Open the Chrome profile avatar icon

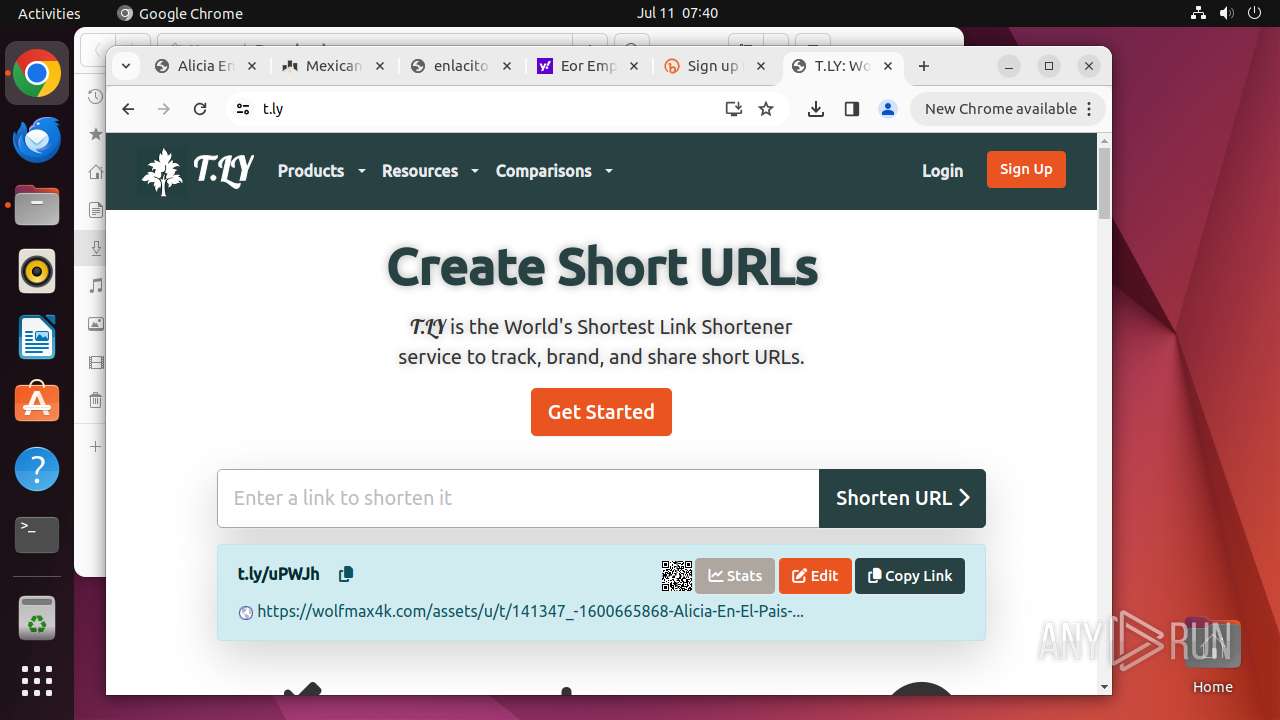click(888, 109)
